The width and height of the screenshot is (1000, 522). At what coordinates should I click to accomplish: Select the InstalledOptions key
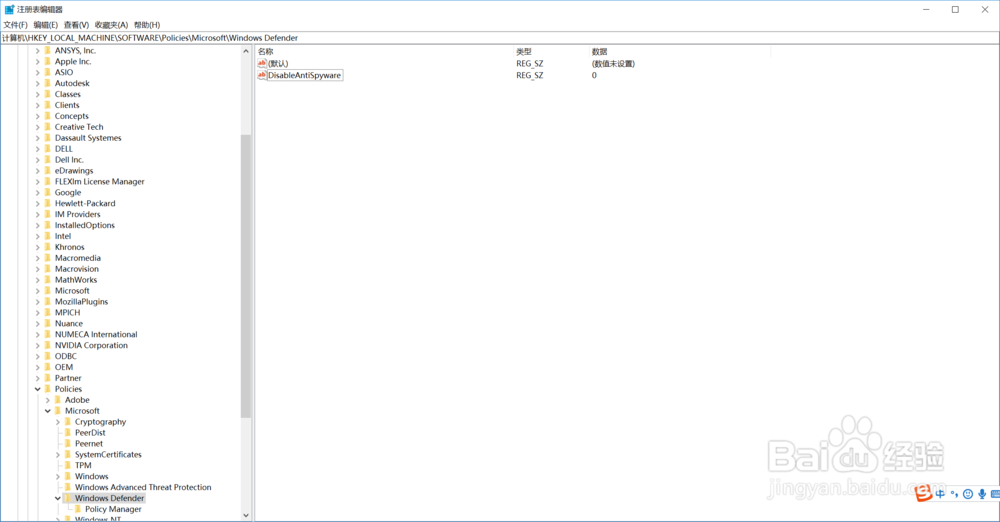[x=85, y=225]
